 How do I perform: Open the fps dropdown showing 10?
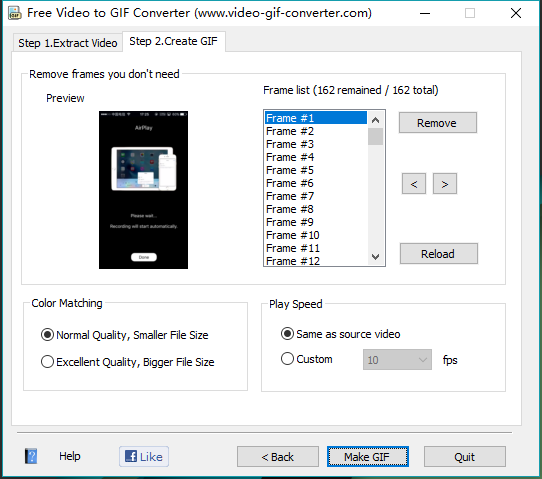pyautogui.click(x=397, y=360)
